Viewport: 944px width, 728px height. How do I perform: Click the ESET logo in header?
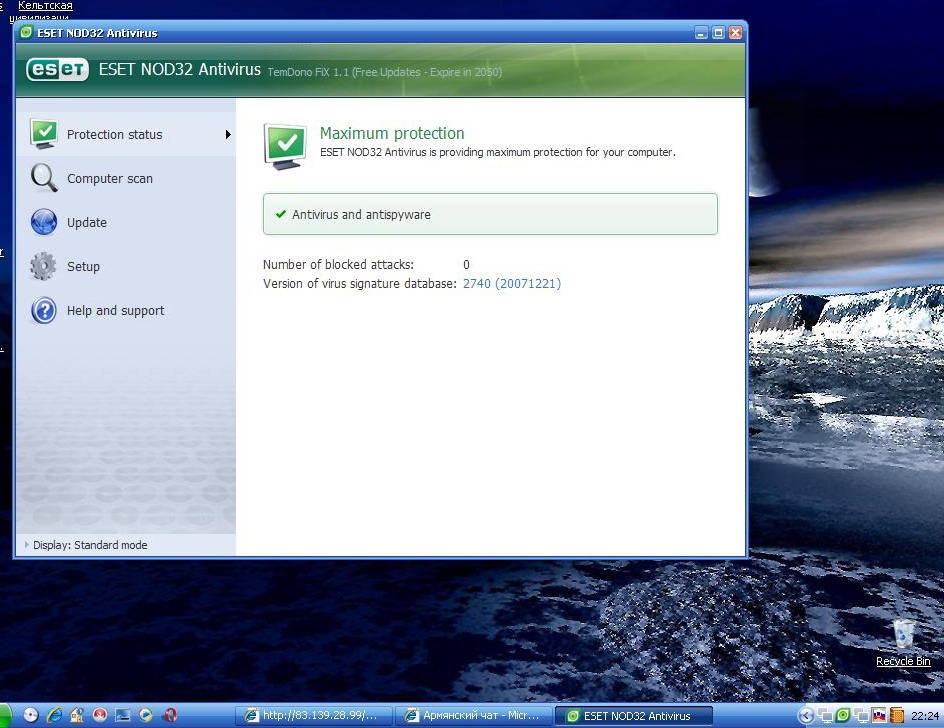[57, 70]
